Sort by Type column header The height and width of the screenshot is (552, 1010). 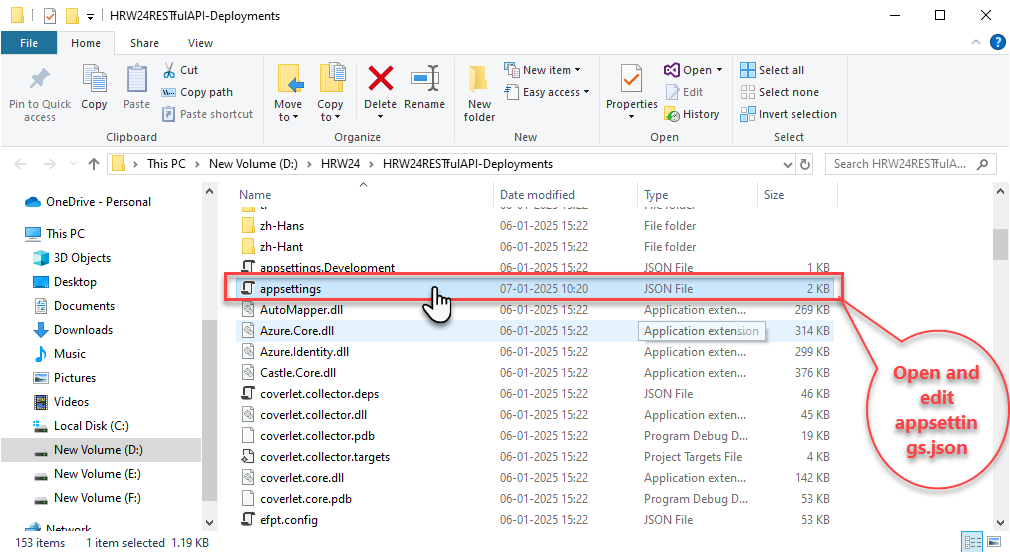pyautogui.click(x=656, y=195)
